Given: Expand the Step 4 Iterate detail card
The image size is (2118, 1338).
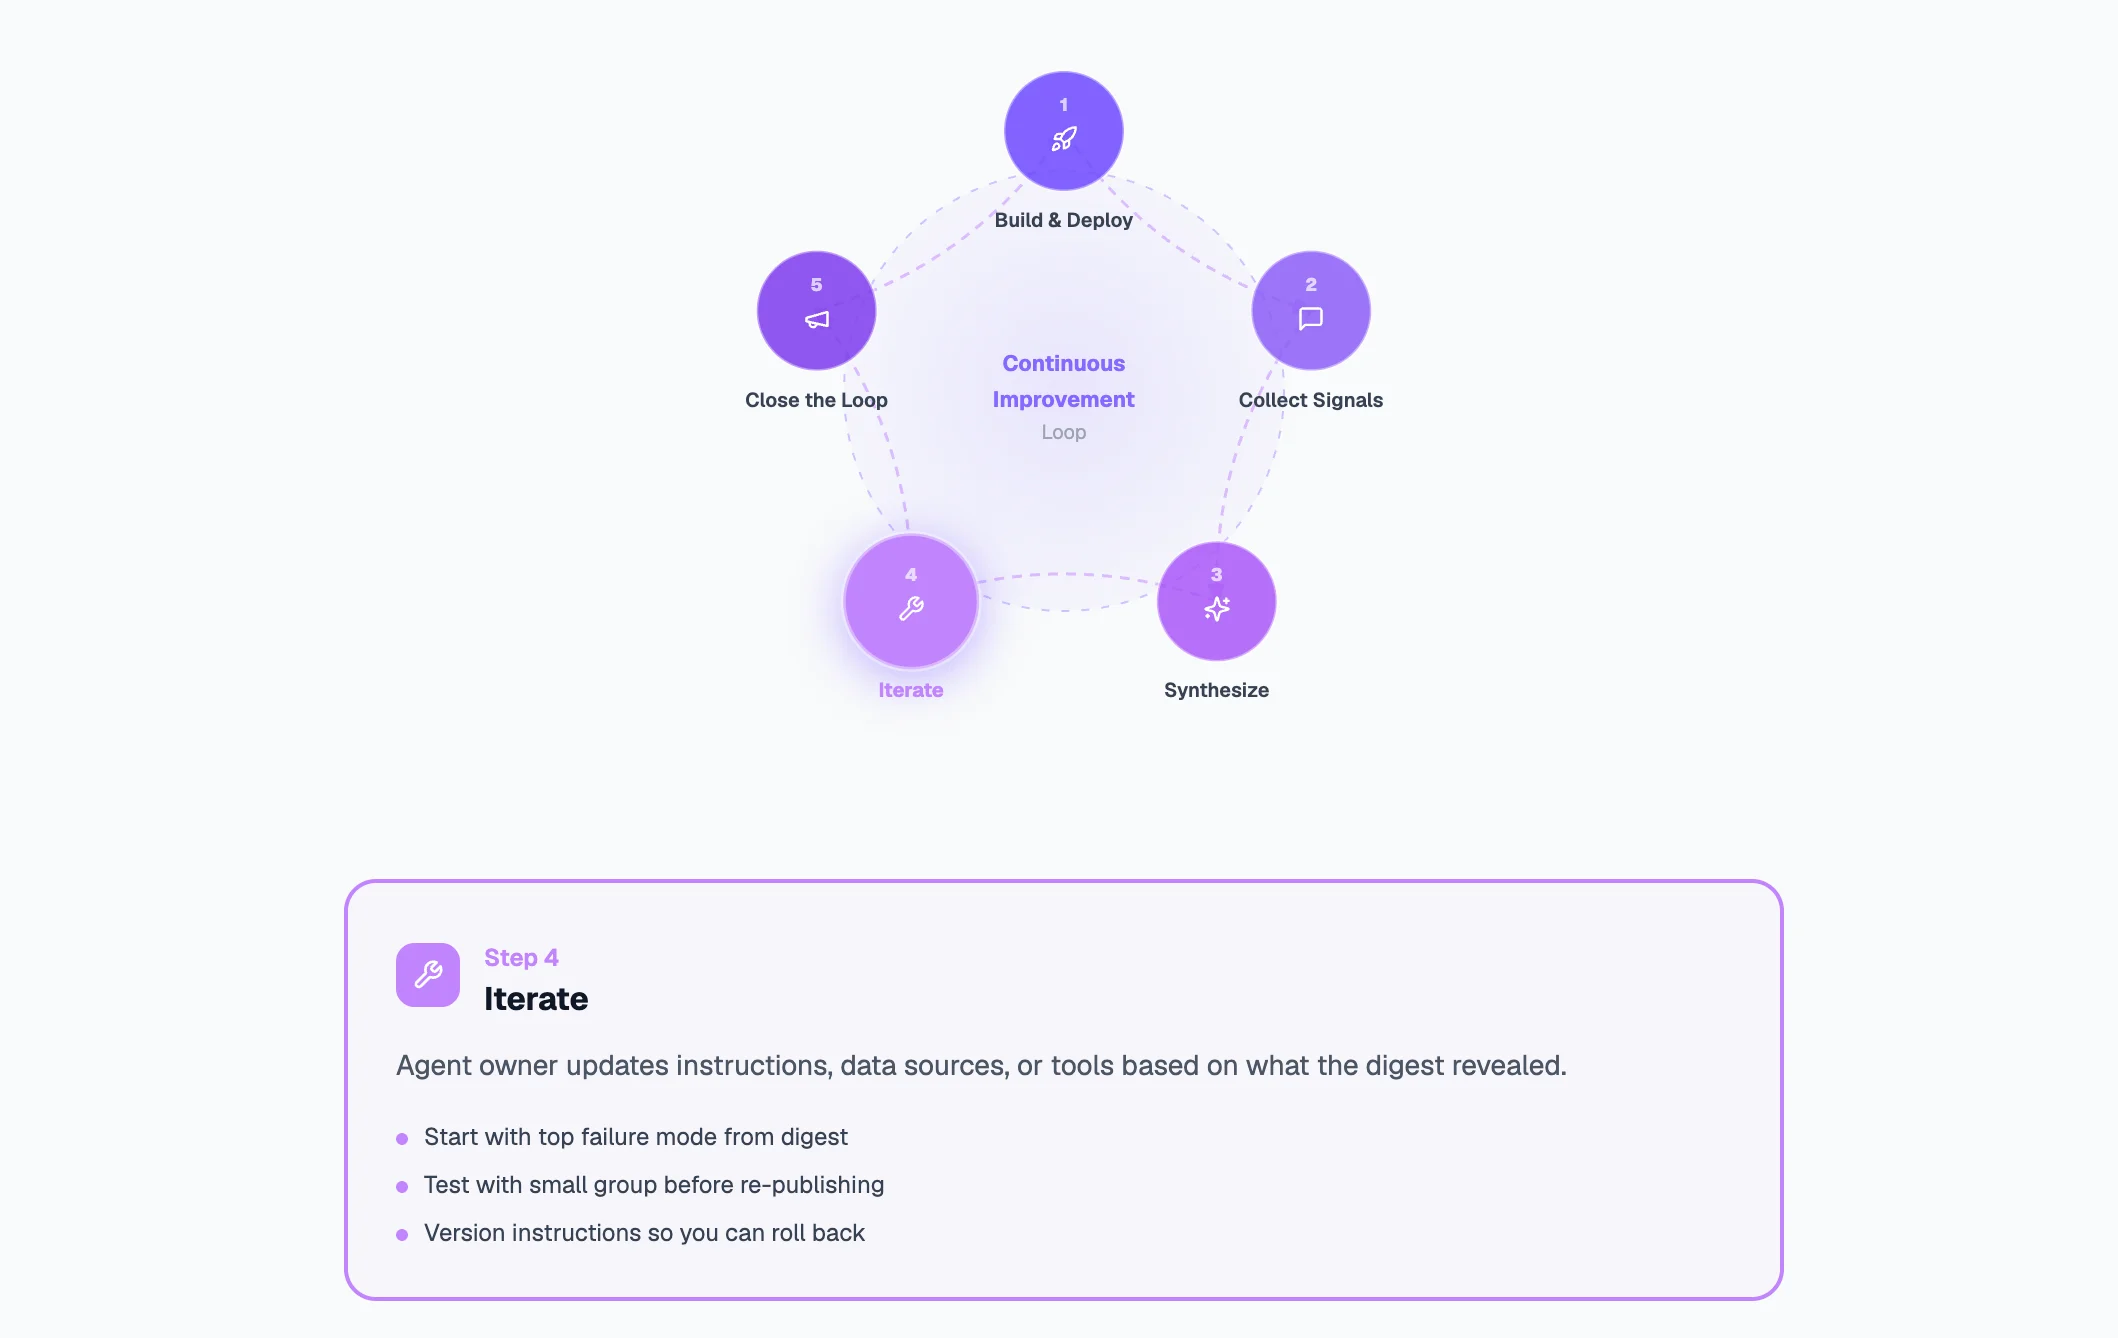Looking at the screenshot, I should [x=1063, y=1090].
